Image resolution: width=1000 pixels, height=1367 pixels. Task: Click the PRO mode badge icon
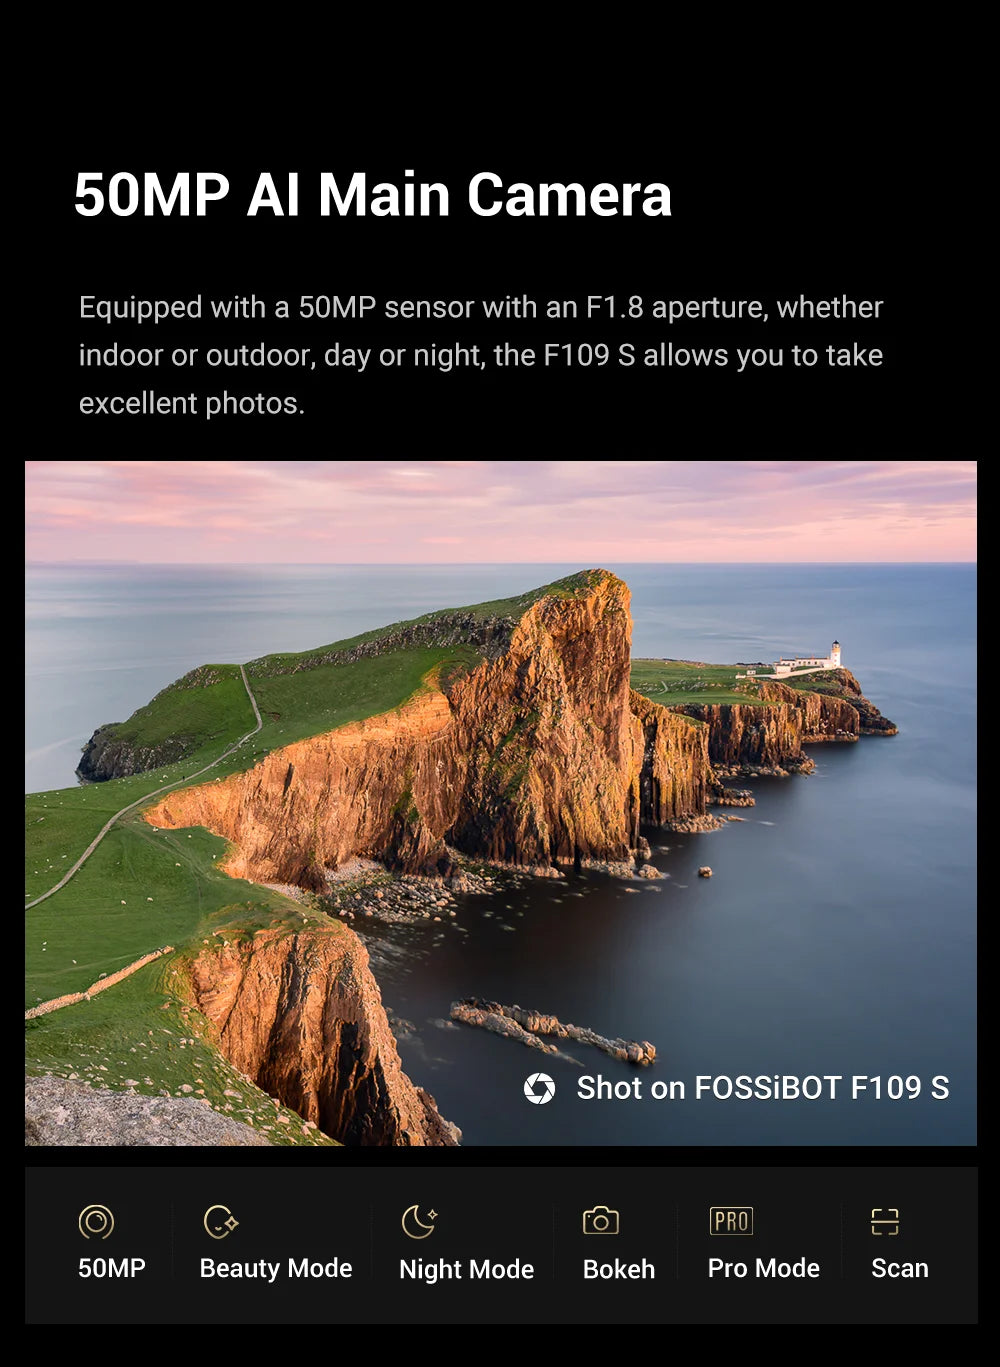point(731,1221)
